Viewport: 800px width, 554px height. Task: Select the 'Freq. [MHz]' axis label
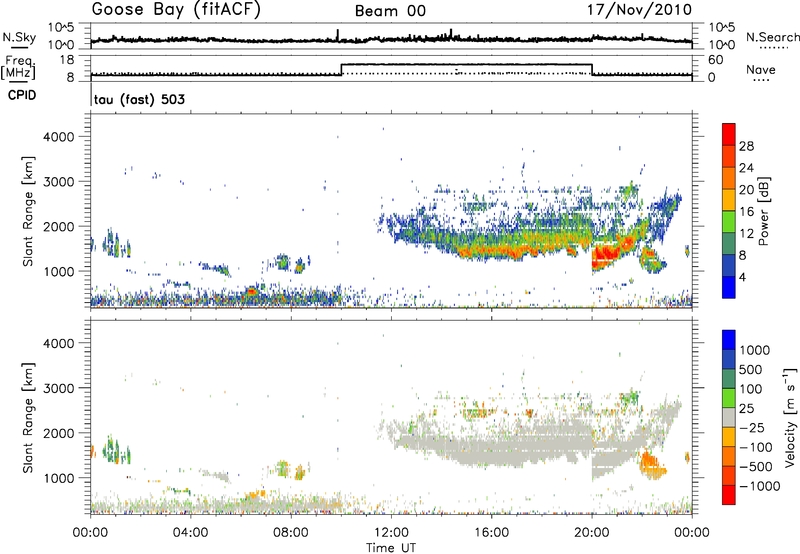[18, 68]
